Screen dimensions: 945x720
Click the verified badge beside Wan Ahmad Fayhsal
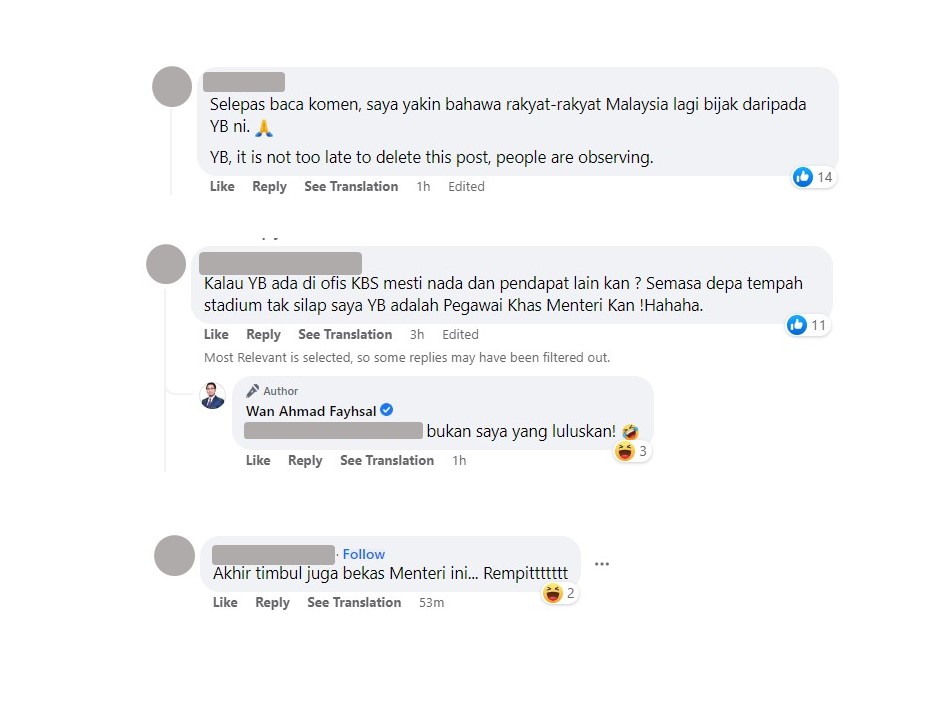coord(387,410)
